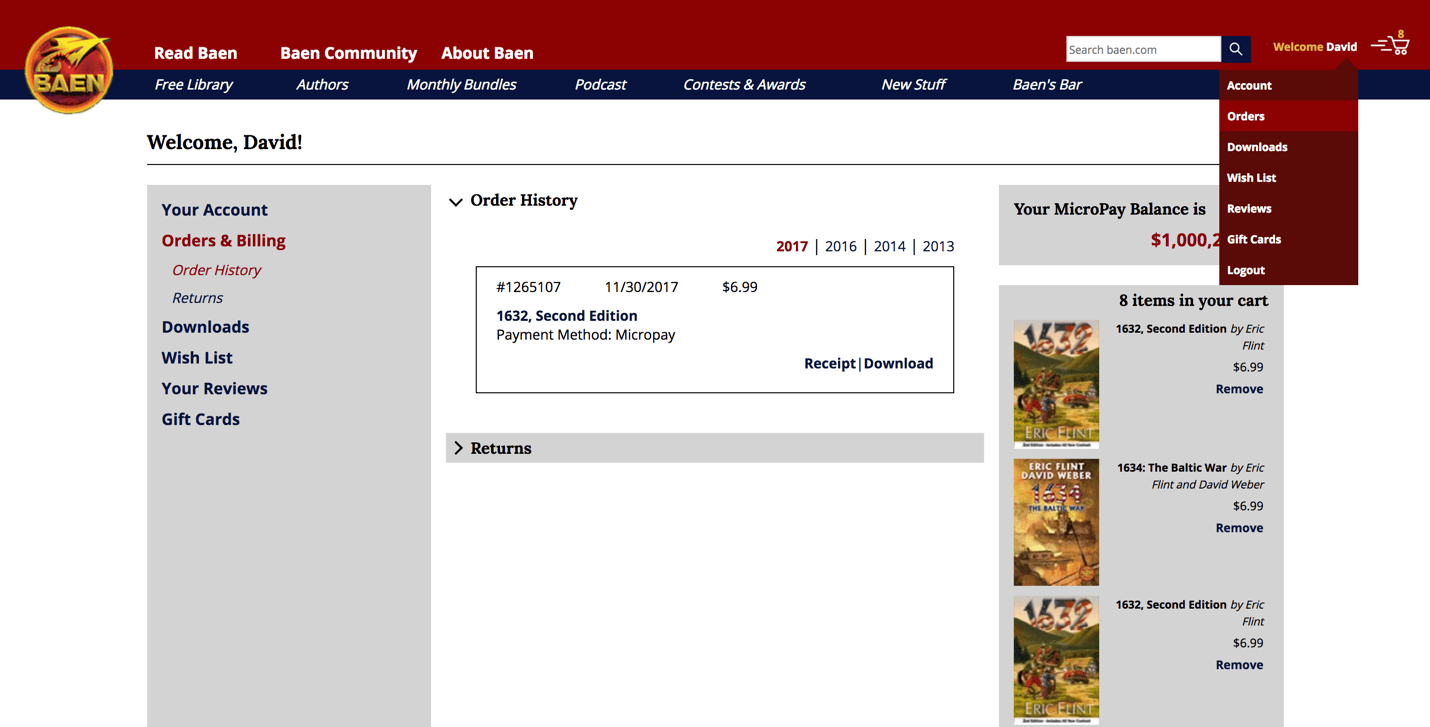
Task: Remove 1634: The Baltic War from cart
Action: tap(1239, 528)
